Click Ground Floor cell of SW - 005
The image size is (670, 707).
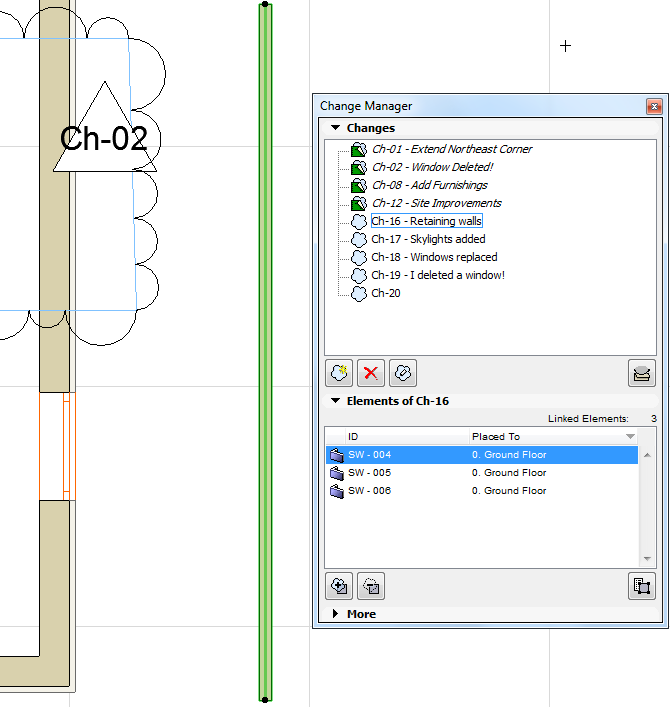pos(509,473)
